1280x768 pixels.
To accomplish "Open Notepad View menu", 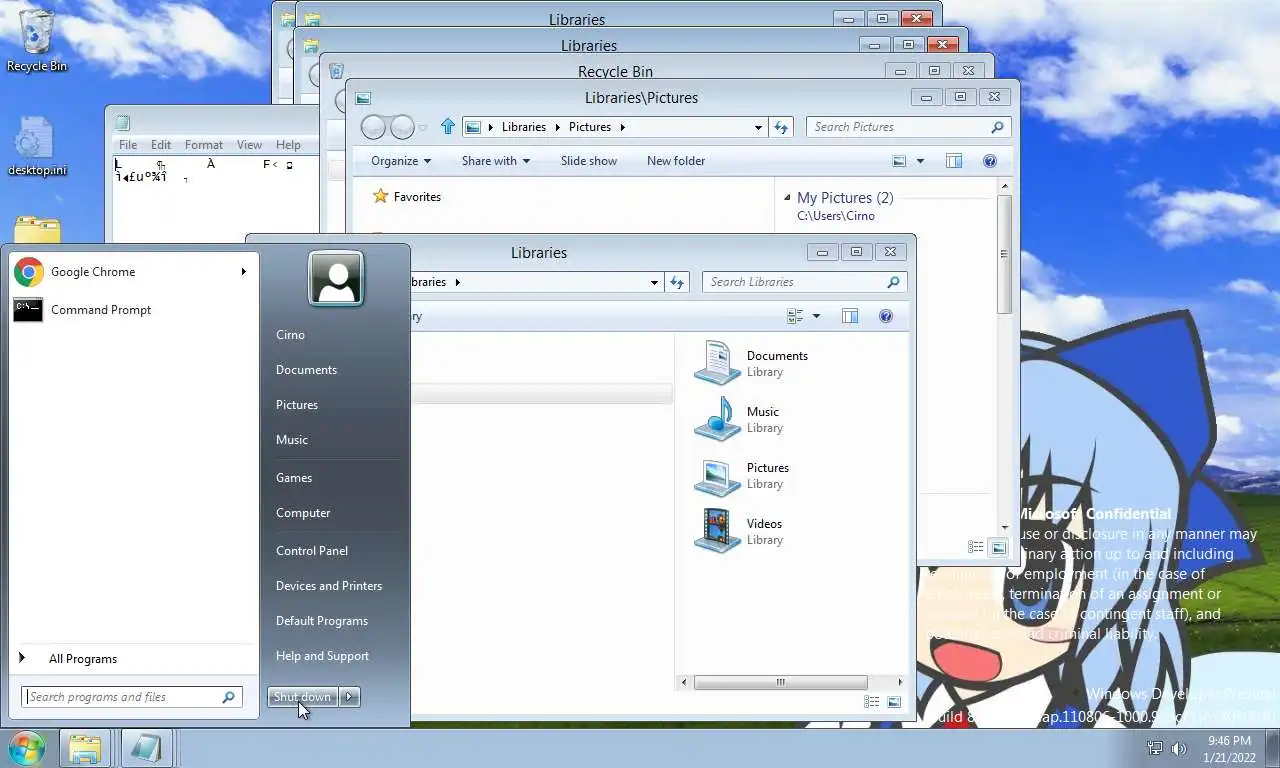I will coord(249,145).
